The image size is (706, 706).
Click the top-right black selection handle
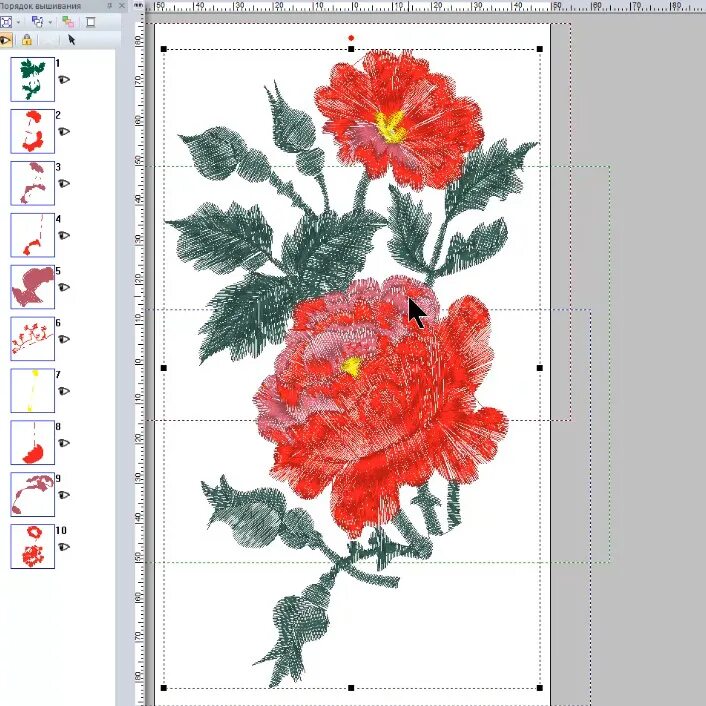(540, 49)
